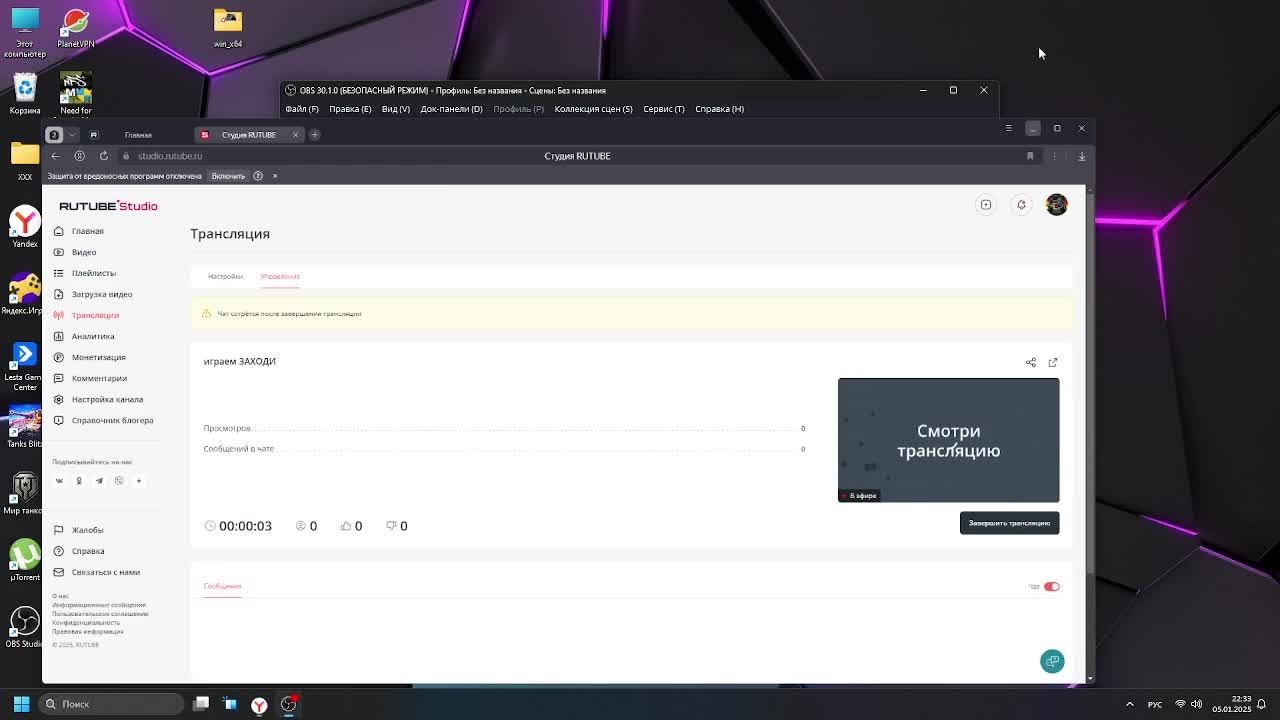Open Загрузка видео in the sidebar

(x=101, y=294)
